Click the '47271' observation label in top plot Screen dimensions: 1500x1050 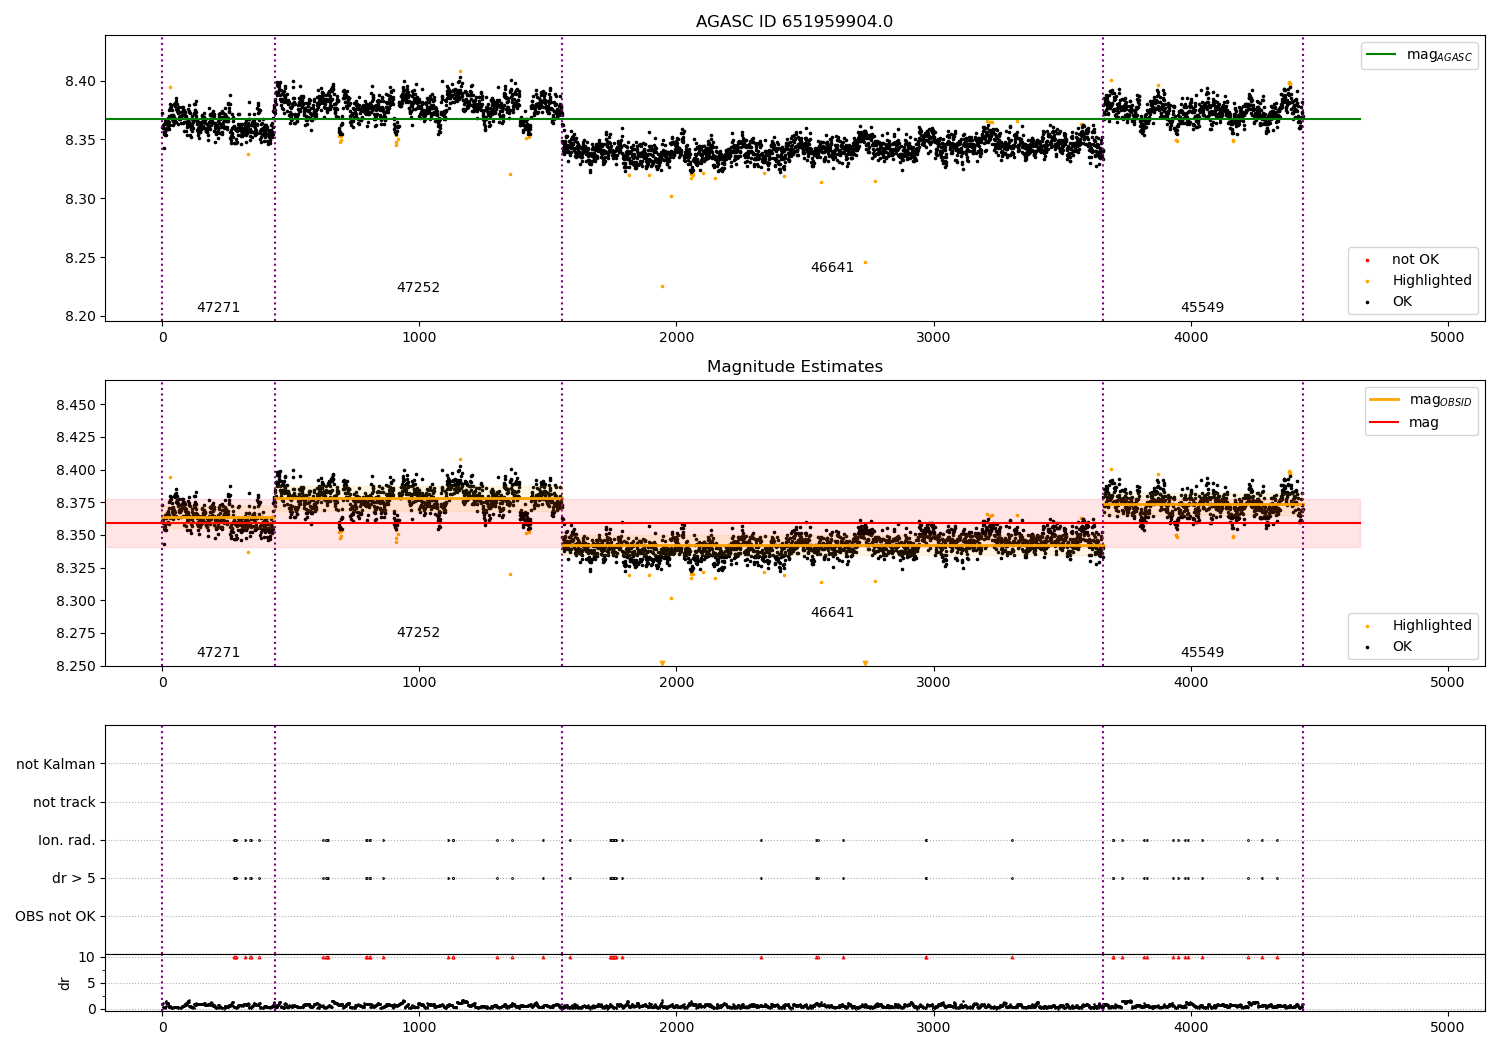click(218, 308)
